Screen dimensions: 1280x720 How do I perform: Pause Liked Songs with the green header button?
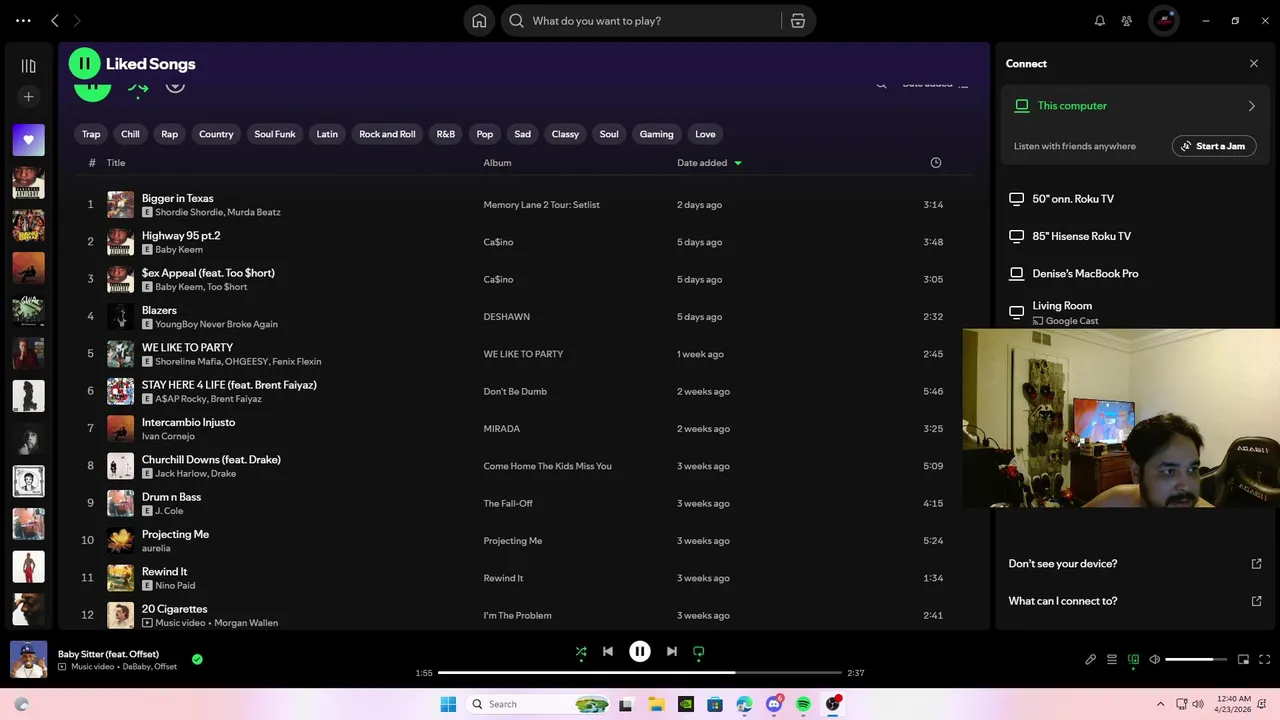[x=84, y=63]
